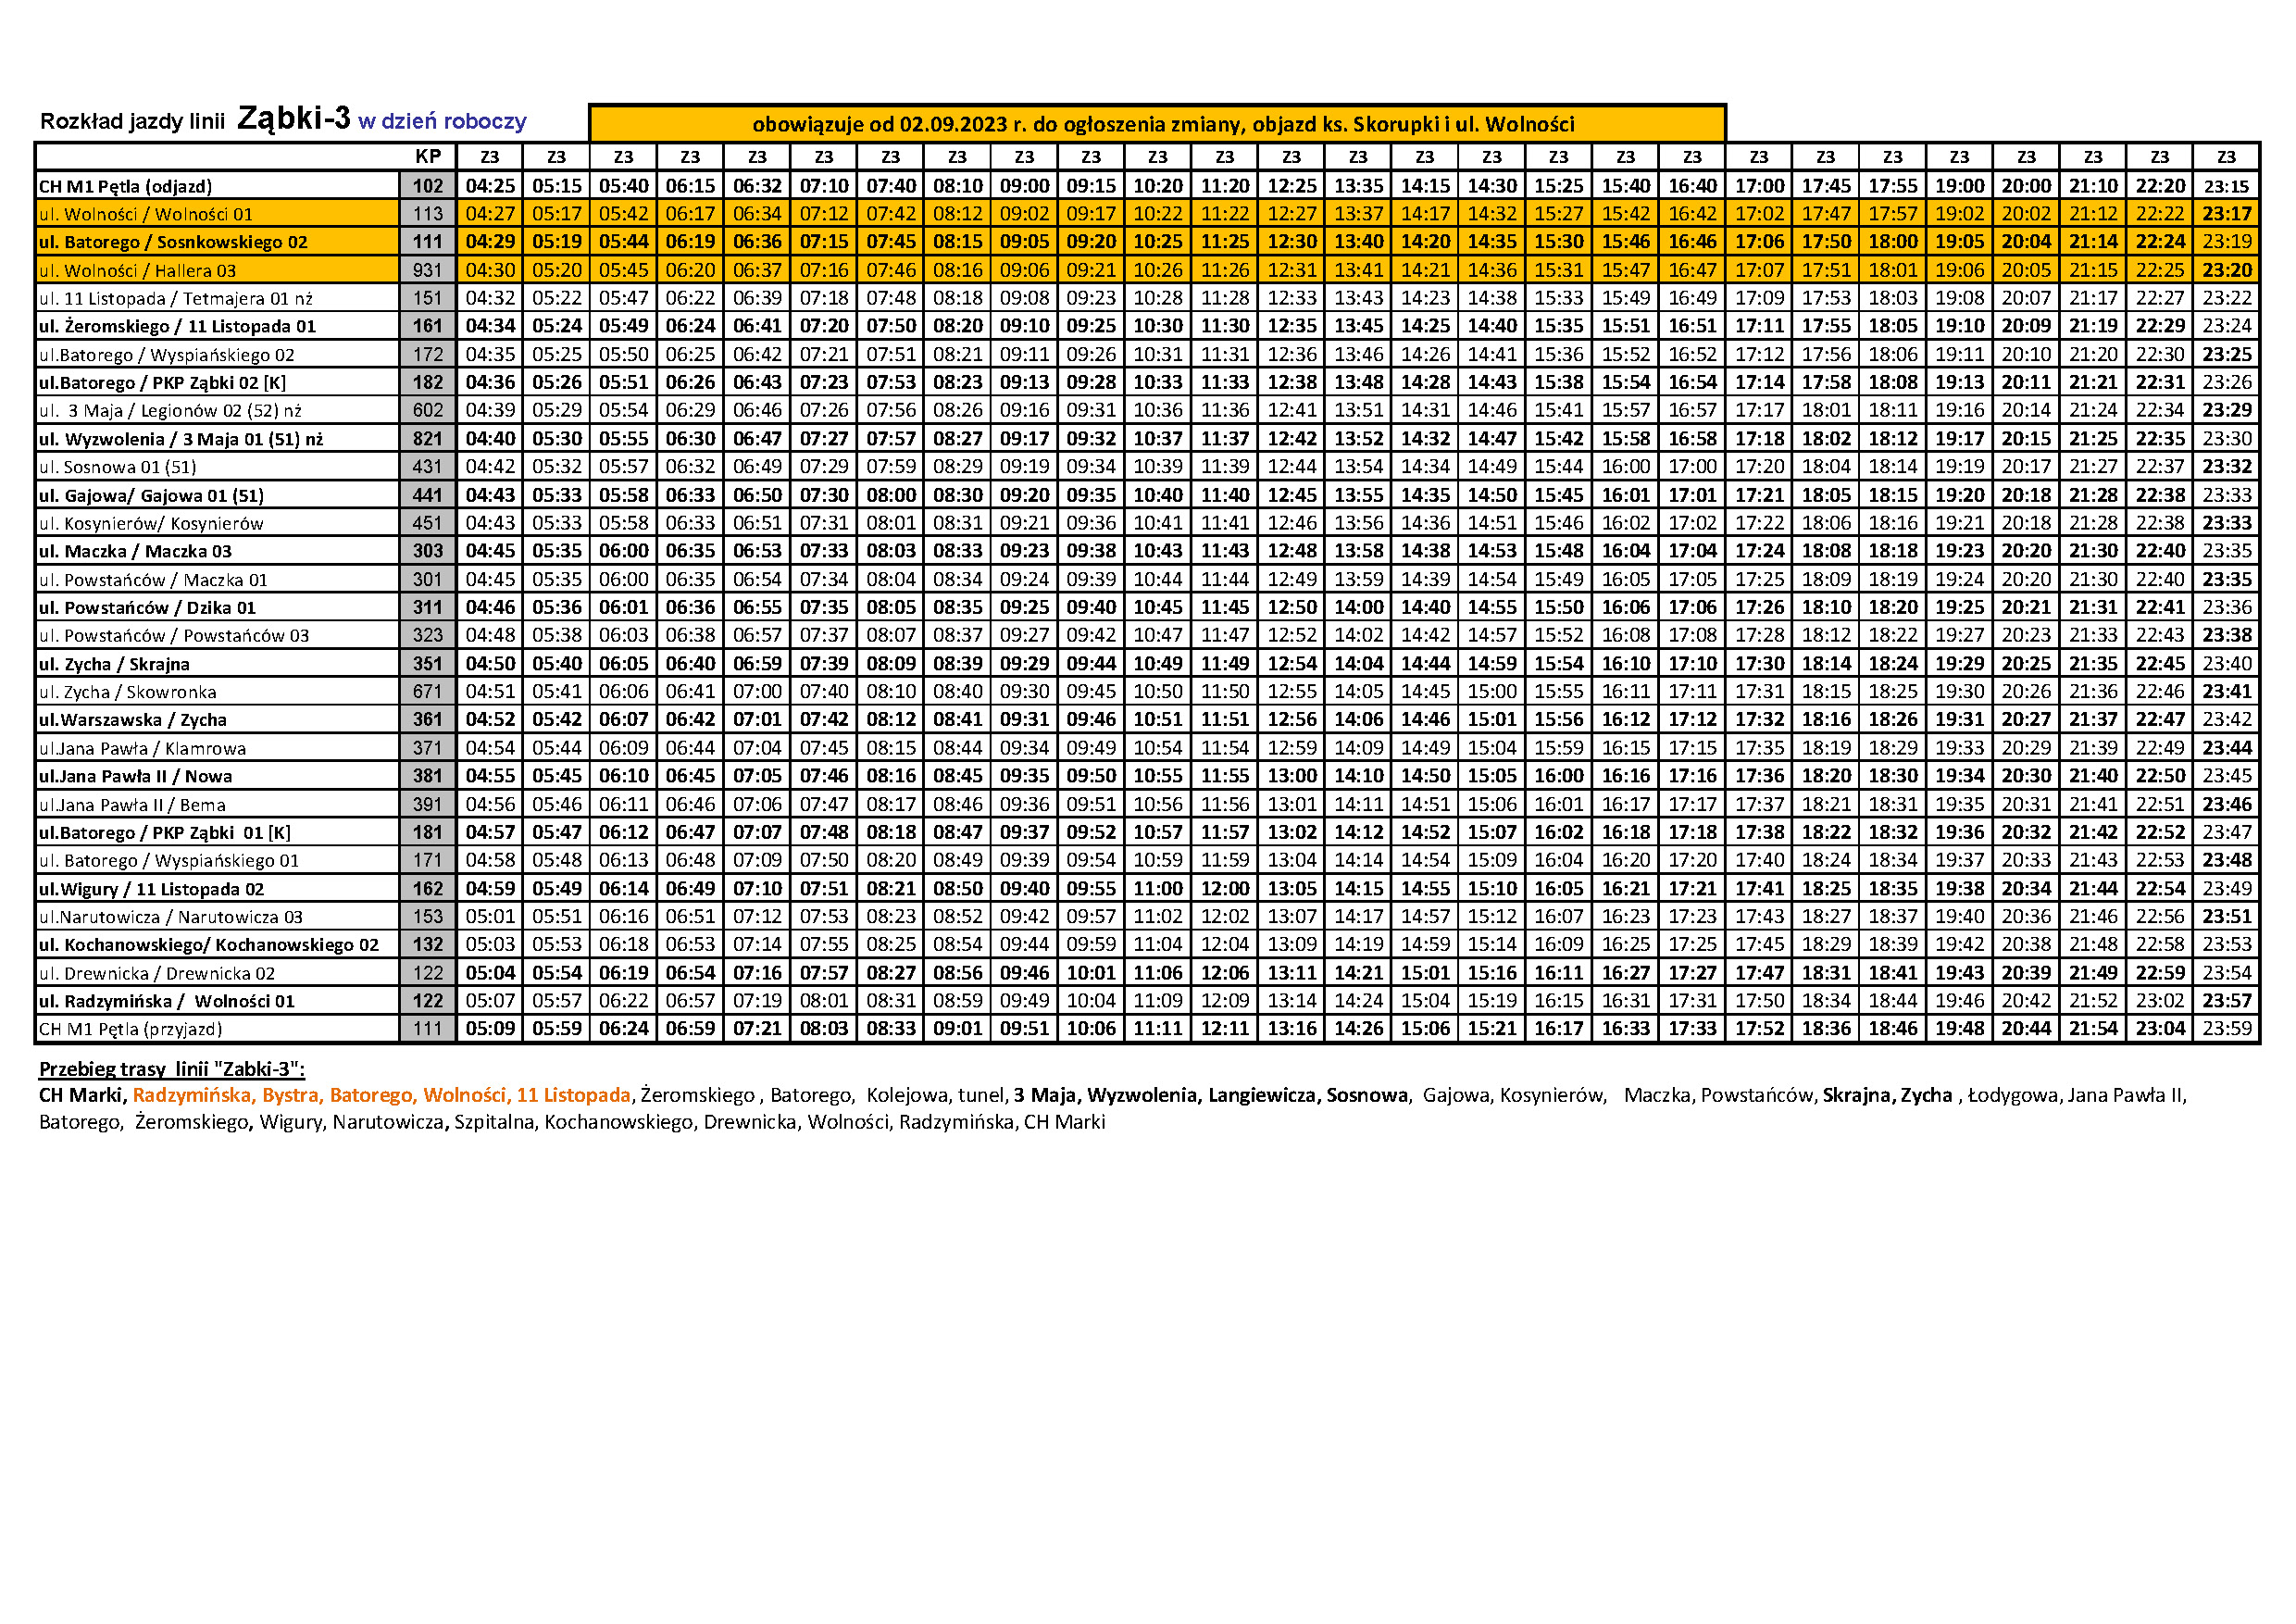Screen dimensions: 2296x1624
Task: Select stop 'ul.Jana Pawła II / Bema'
Action: point(132,805)
